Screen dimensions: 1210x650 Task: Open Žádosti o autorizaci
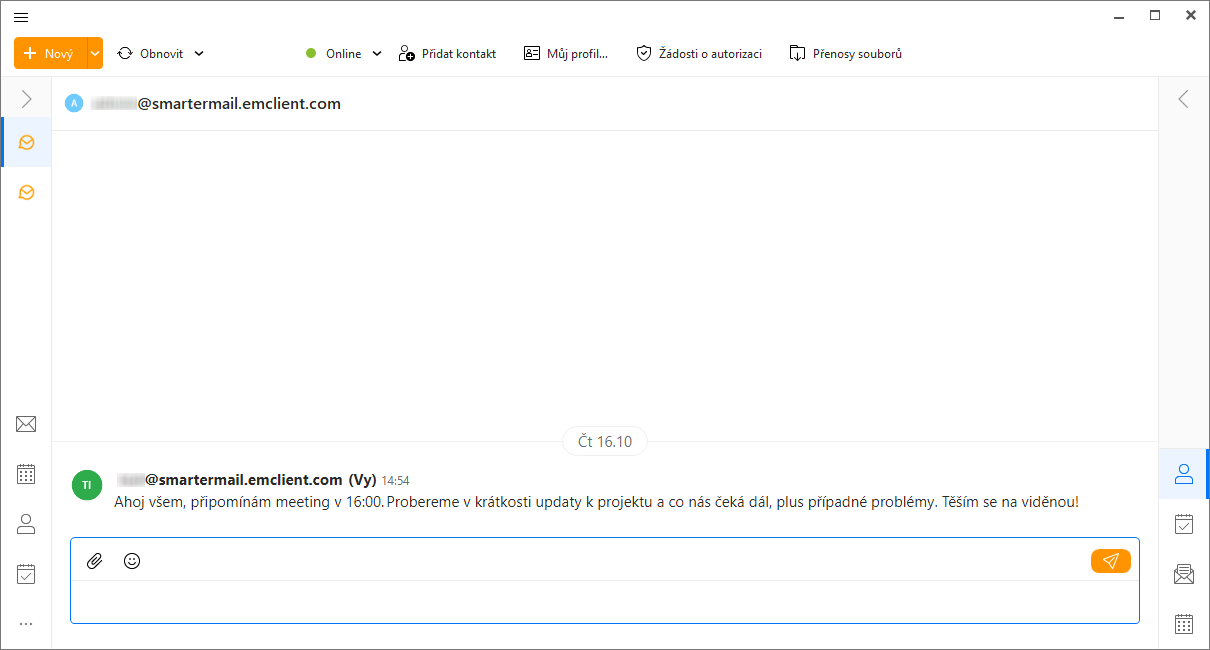pyautogui.click(x=699, y=54)
